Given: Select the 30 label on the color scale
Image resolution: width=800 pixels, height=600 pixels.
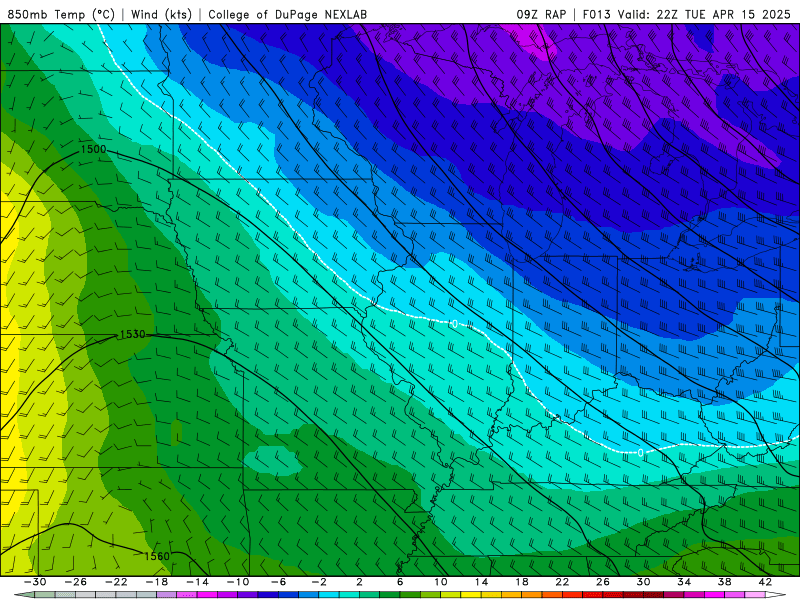Looking at the screenshot, I should [643, 582].
